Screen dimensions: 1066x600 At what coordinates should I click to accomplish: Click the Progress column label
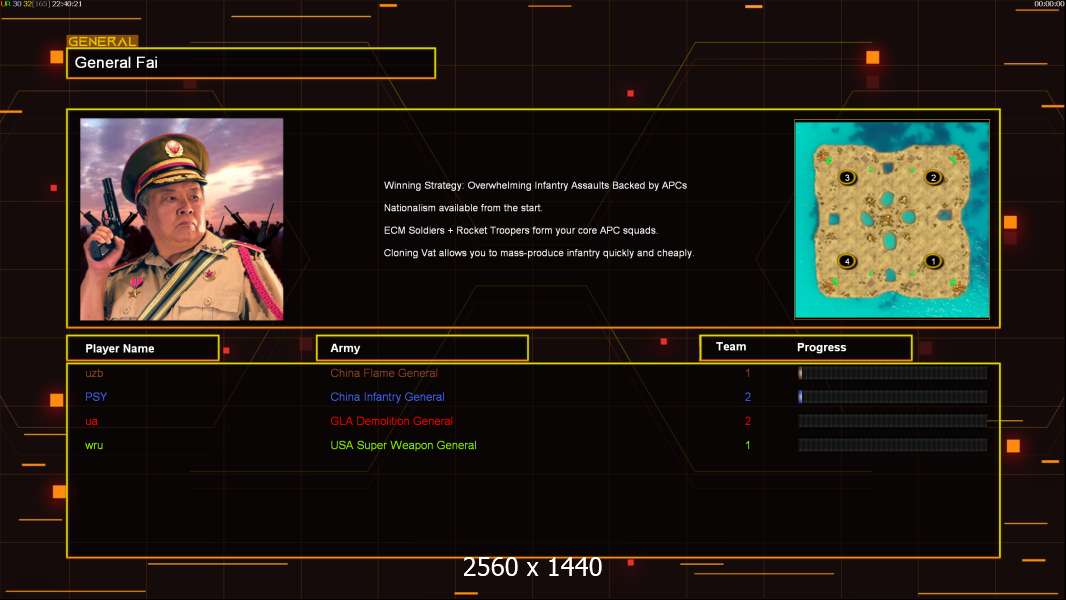coord(821,347)
